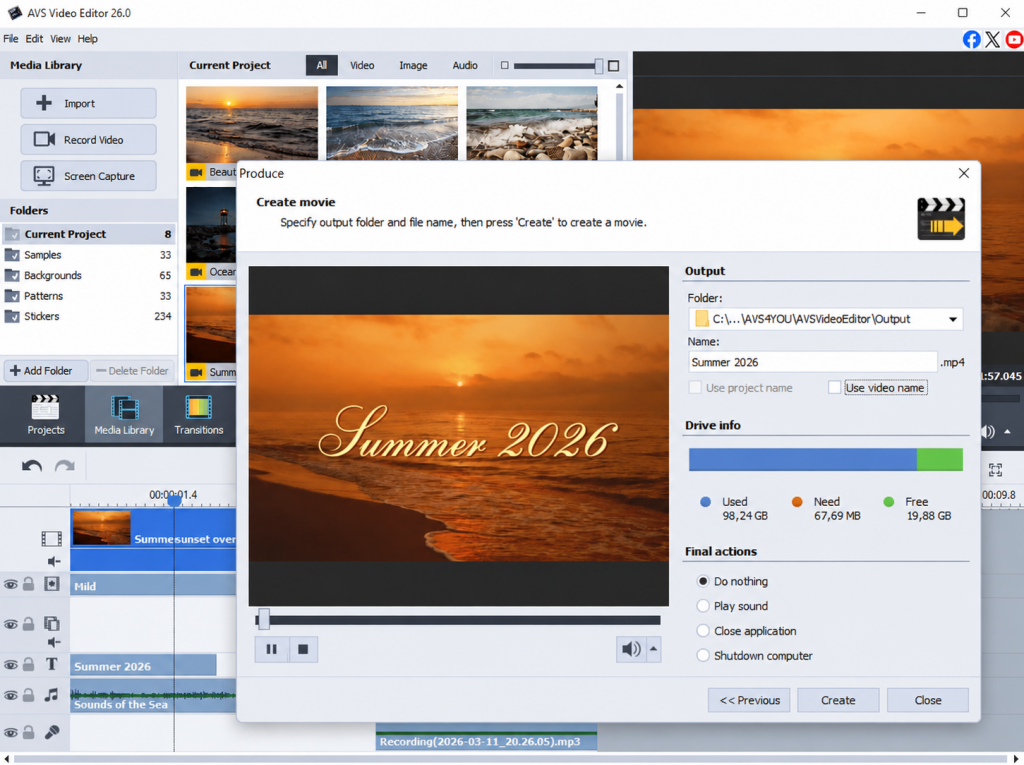Click the fullscreen icon in main preview

(x=995, y=470)
